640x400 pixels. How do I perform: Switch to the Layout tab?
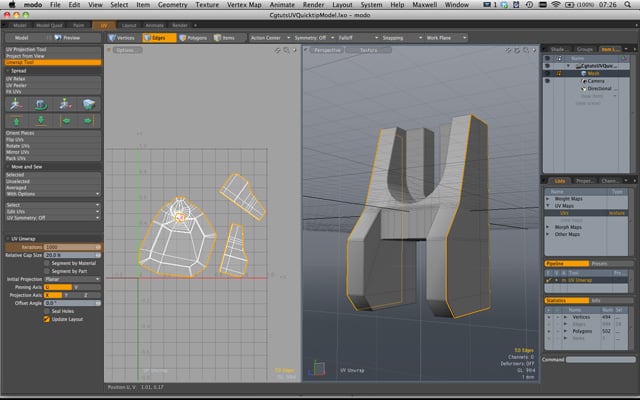point(129,24)
